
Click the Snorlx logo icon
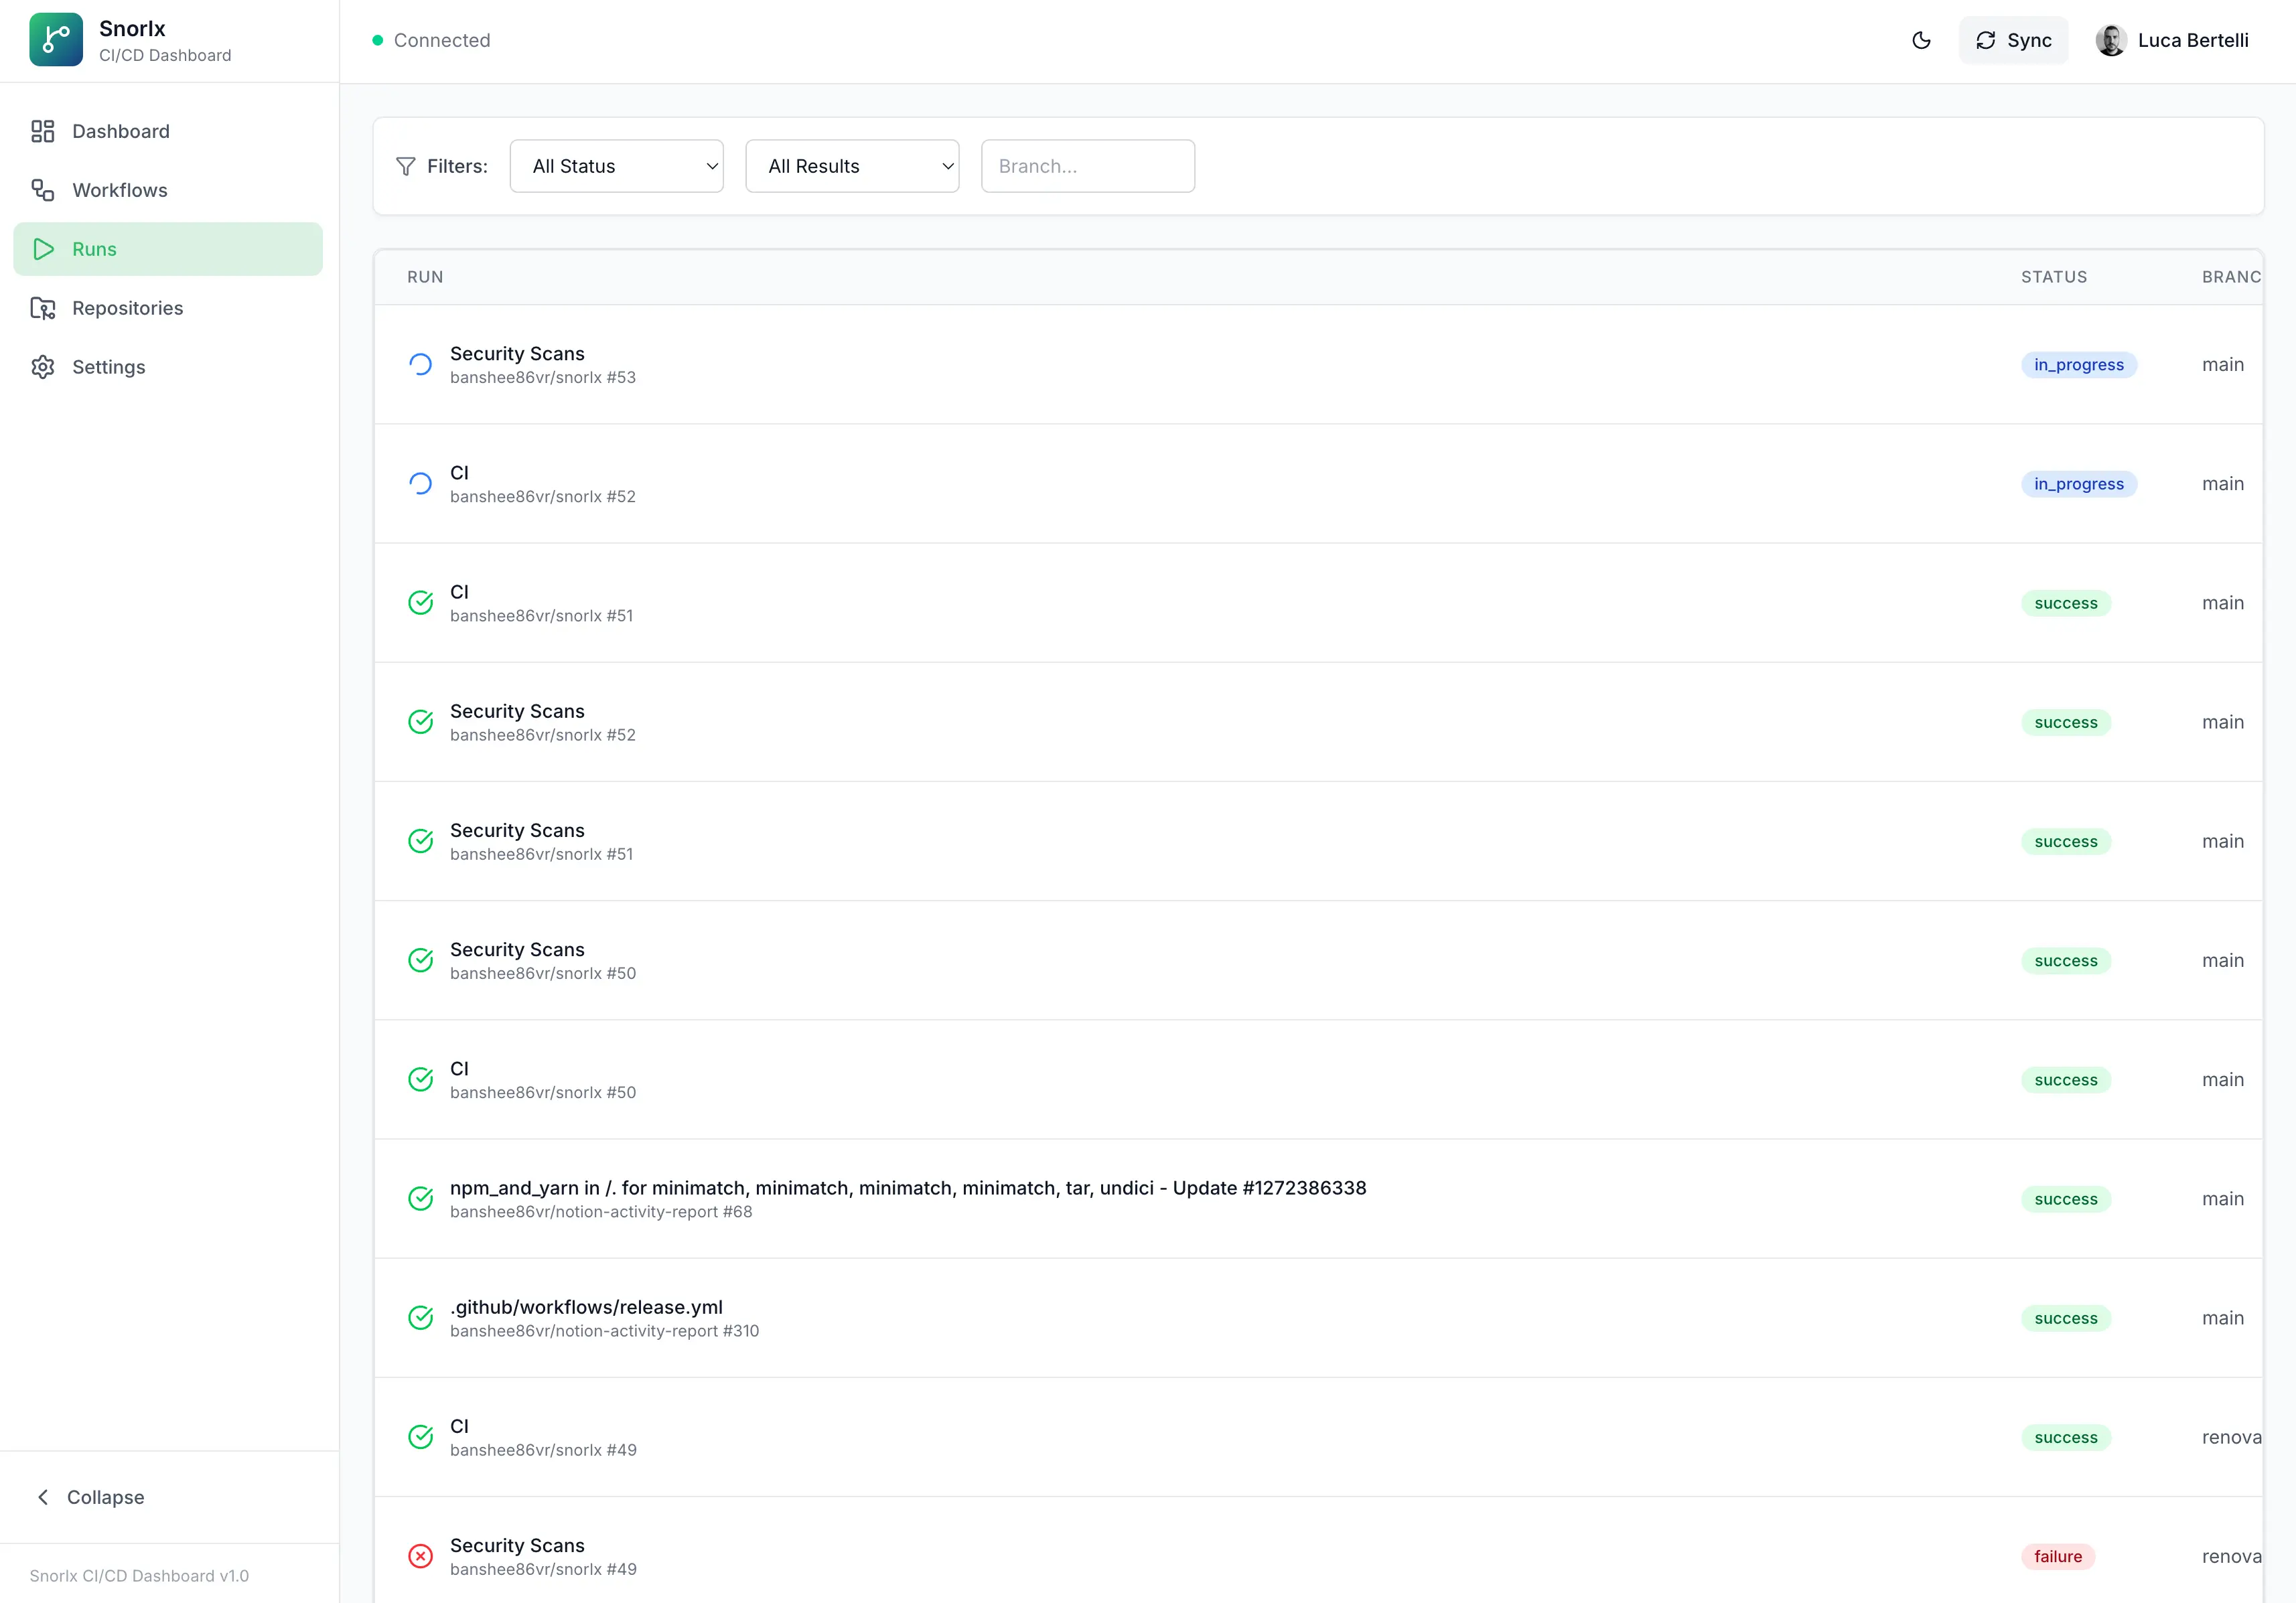[x=56, y=40]
